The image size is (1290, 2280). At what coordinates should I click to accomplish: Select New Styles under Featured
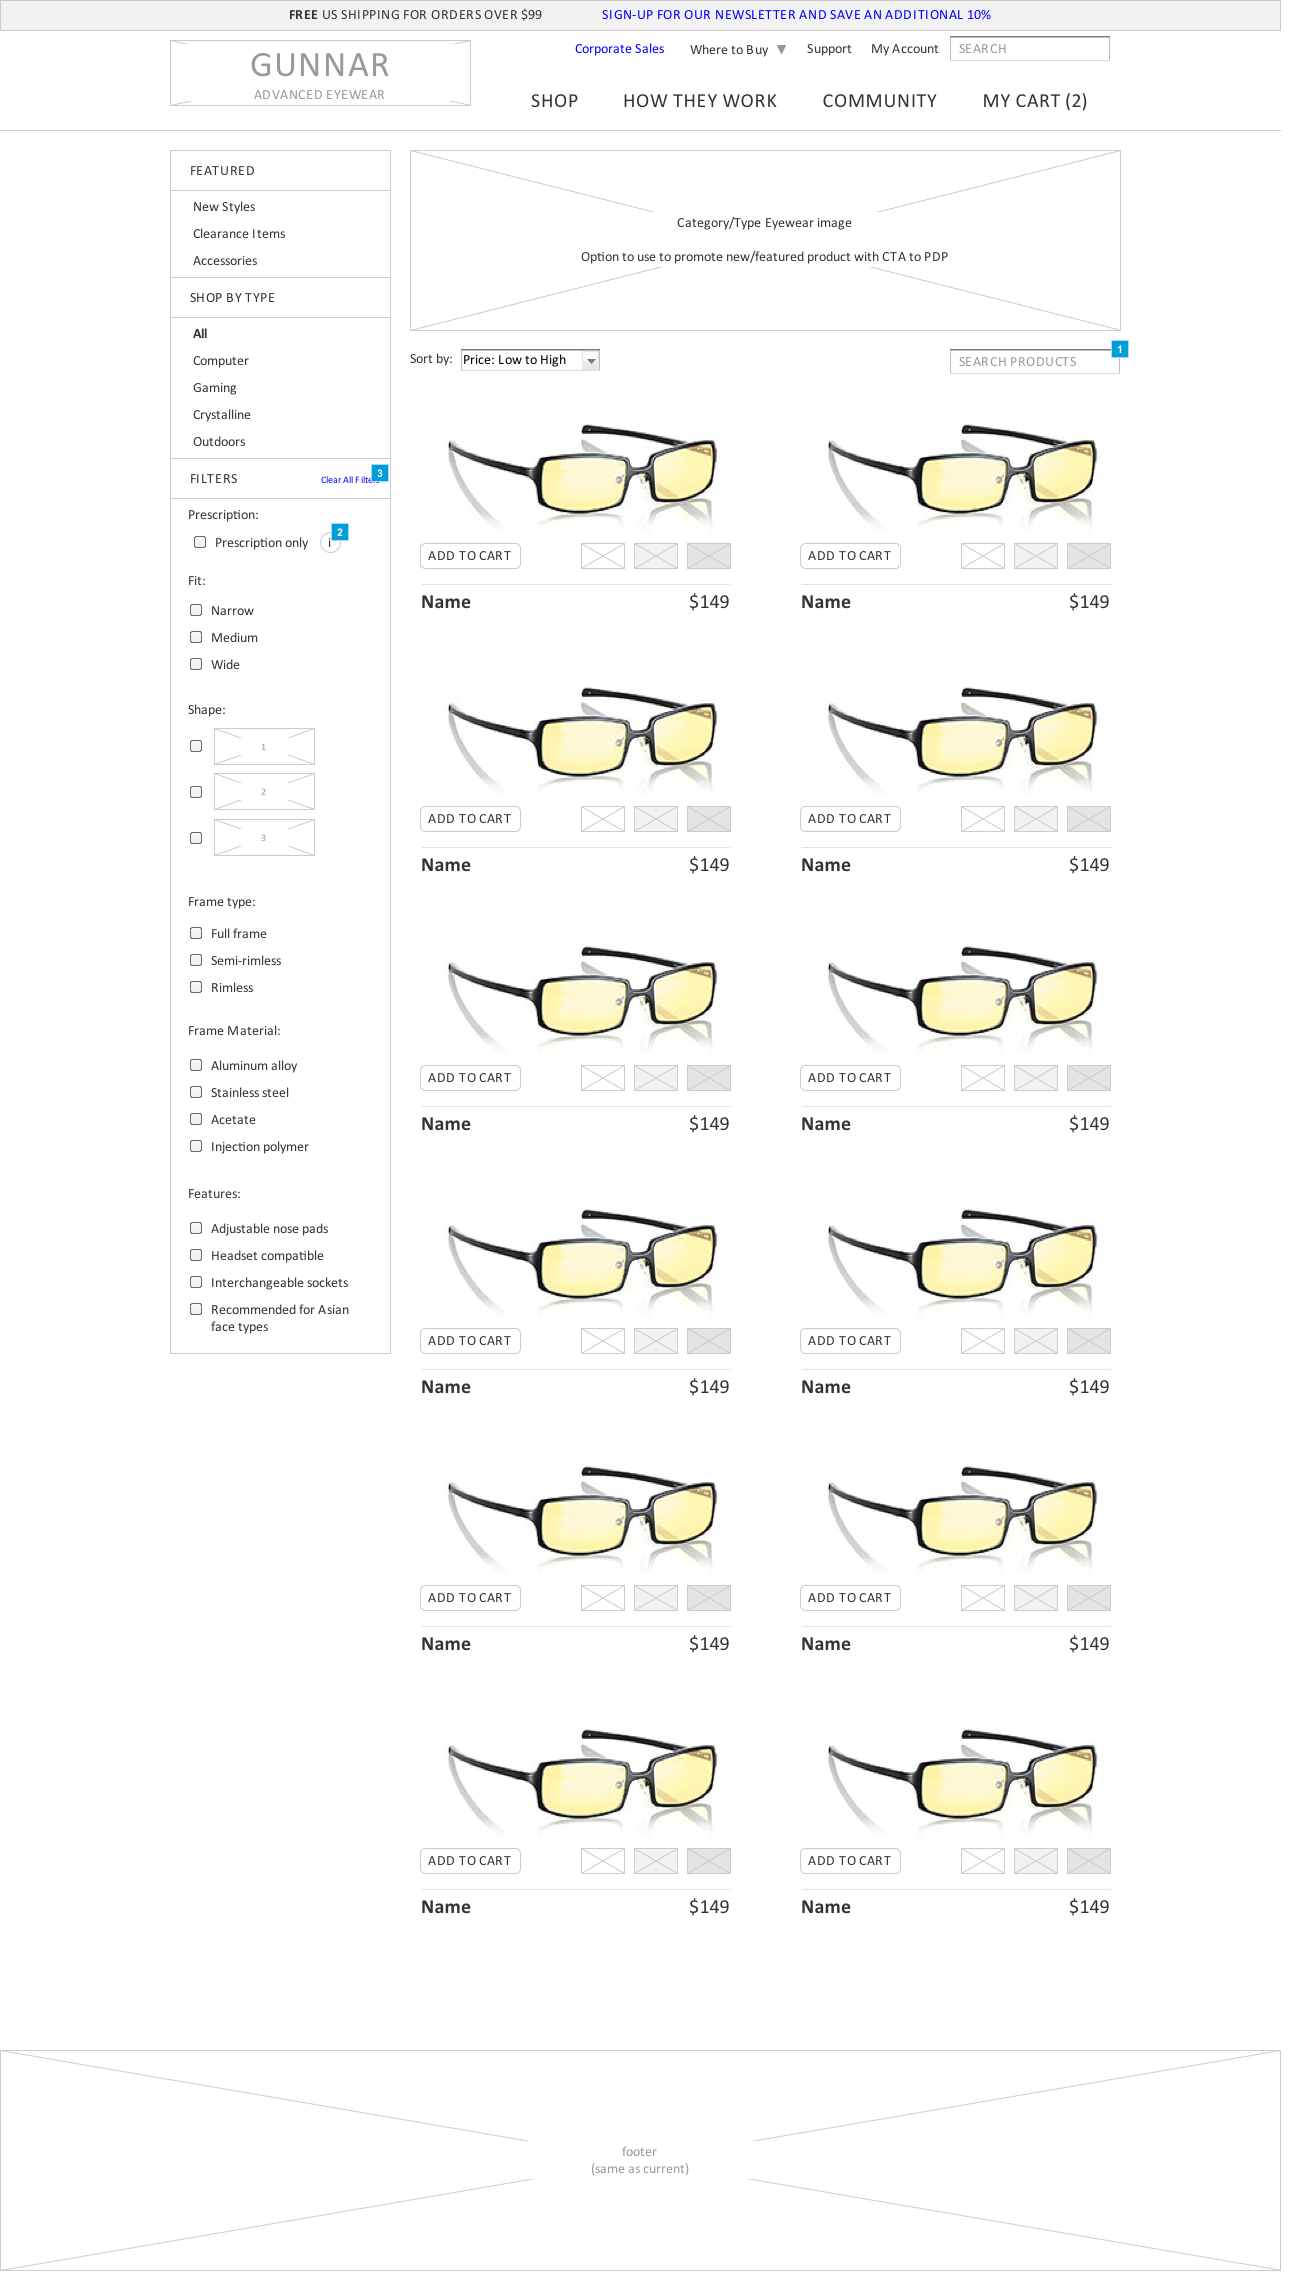pos(224,207)
